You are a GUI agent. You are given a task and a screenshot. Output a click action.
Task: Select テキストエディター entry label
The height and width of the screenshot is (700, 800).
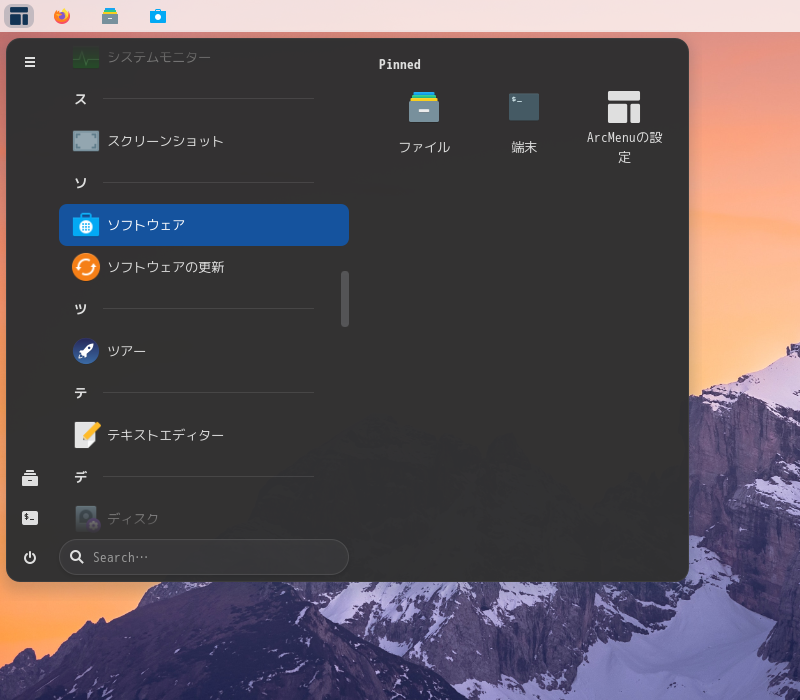click(165, 435)
